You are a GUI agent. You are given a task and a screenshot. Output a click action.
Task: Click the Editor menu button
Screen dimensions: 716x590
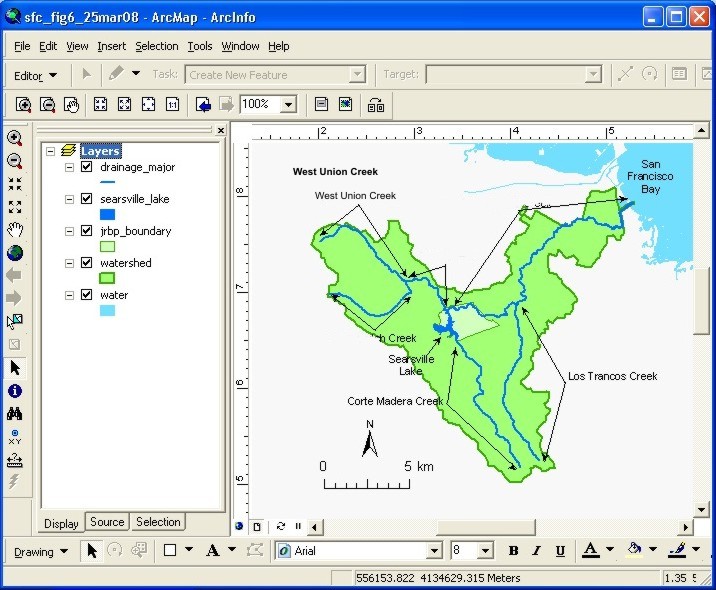tap(36, 75)
